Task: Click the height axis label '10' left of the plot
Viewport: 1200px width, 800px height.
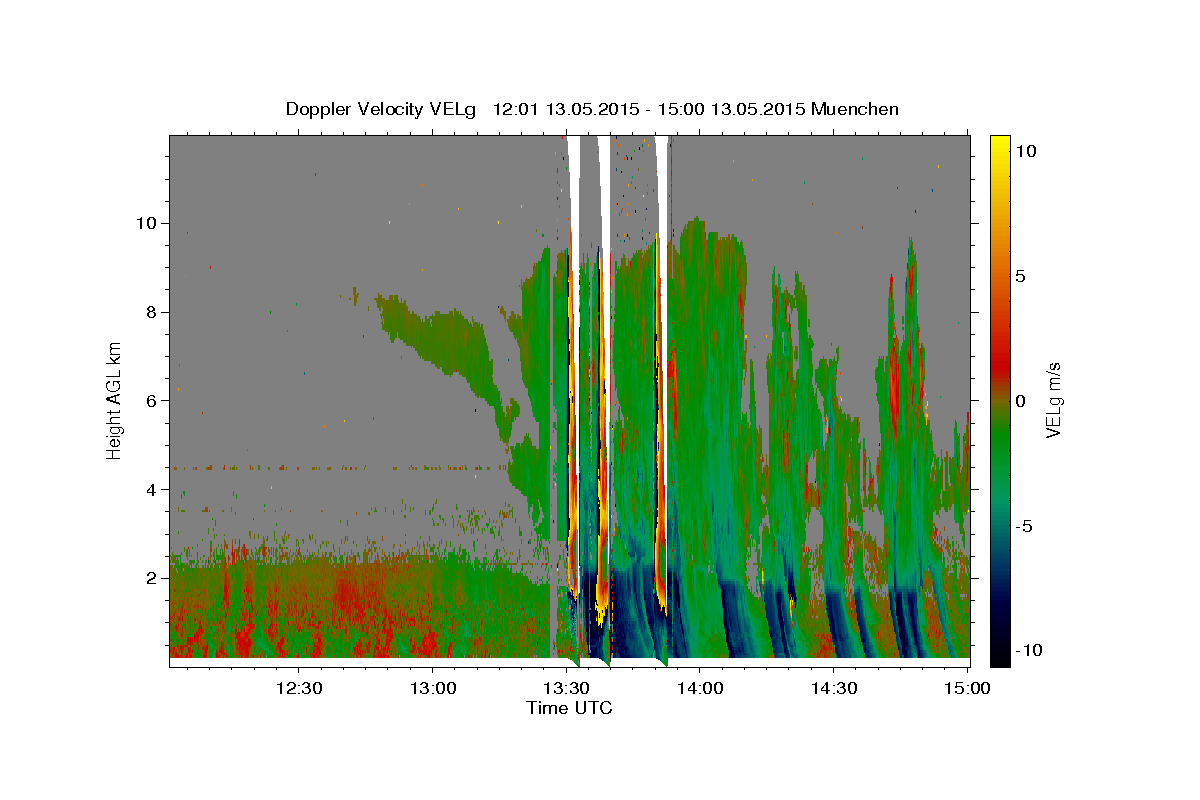Action: 146,222
